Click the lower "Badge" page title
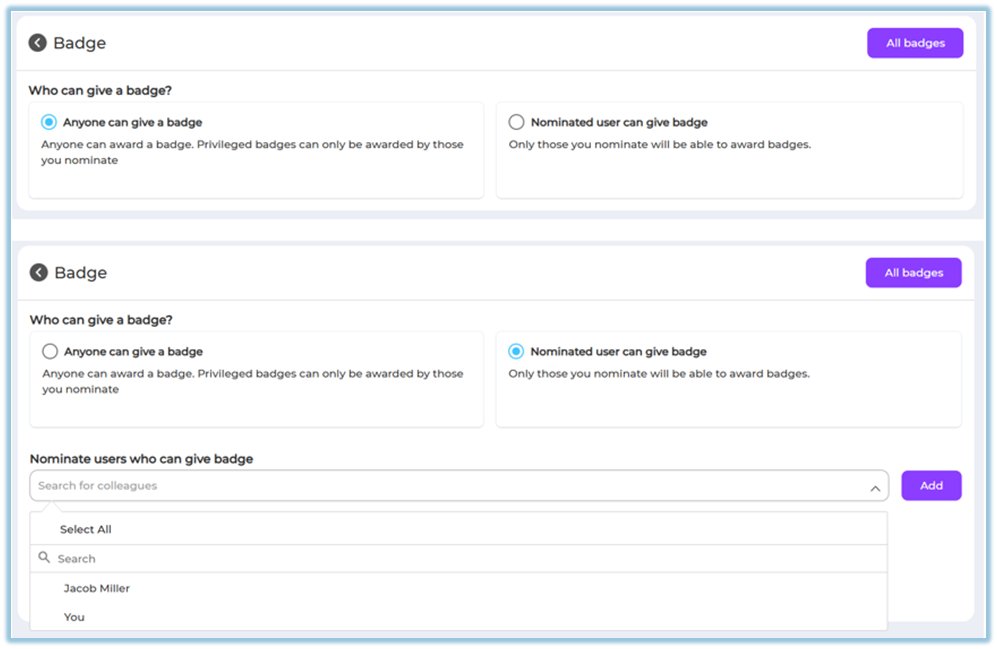This screenshot has height=649, width=997. point(81,273)
